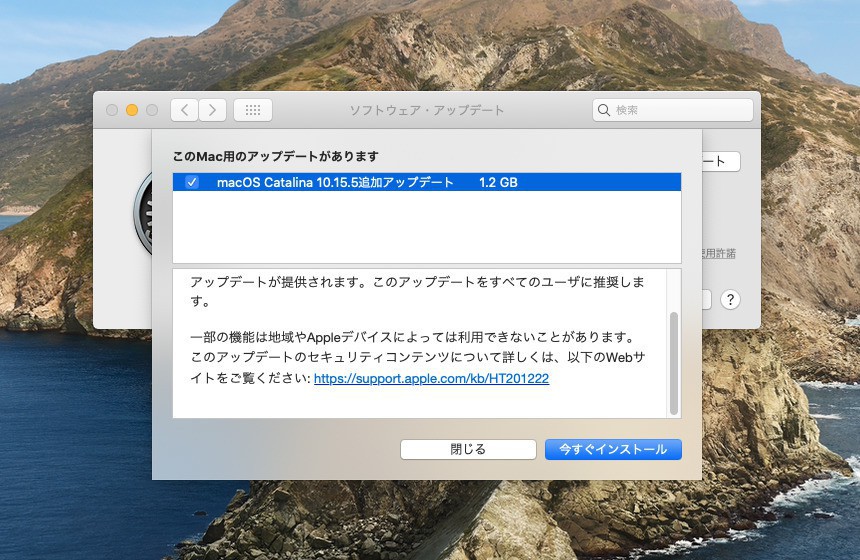This screenshot has width=860, height=560.
Task: Click the magnifier icon in search field
Action: coord(604,110)
